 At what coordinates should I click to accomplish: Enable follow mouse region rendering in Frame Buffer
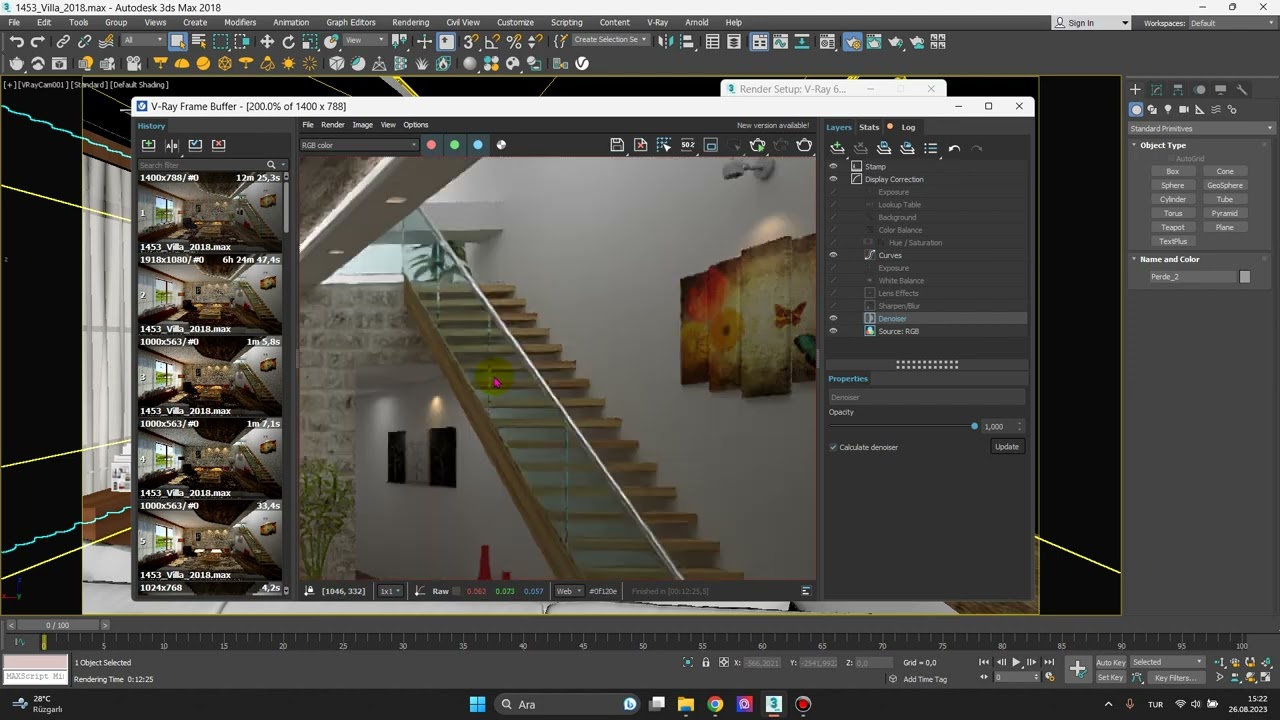(x=664, y=145)
